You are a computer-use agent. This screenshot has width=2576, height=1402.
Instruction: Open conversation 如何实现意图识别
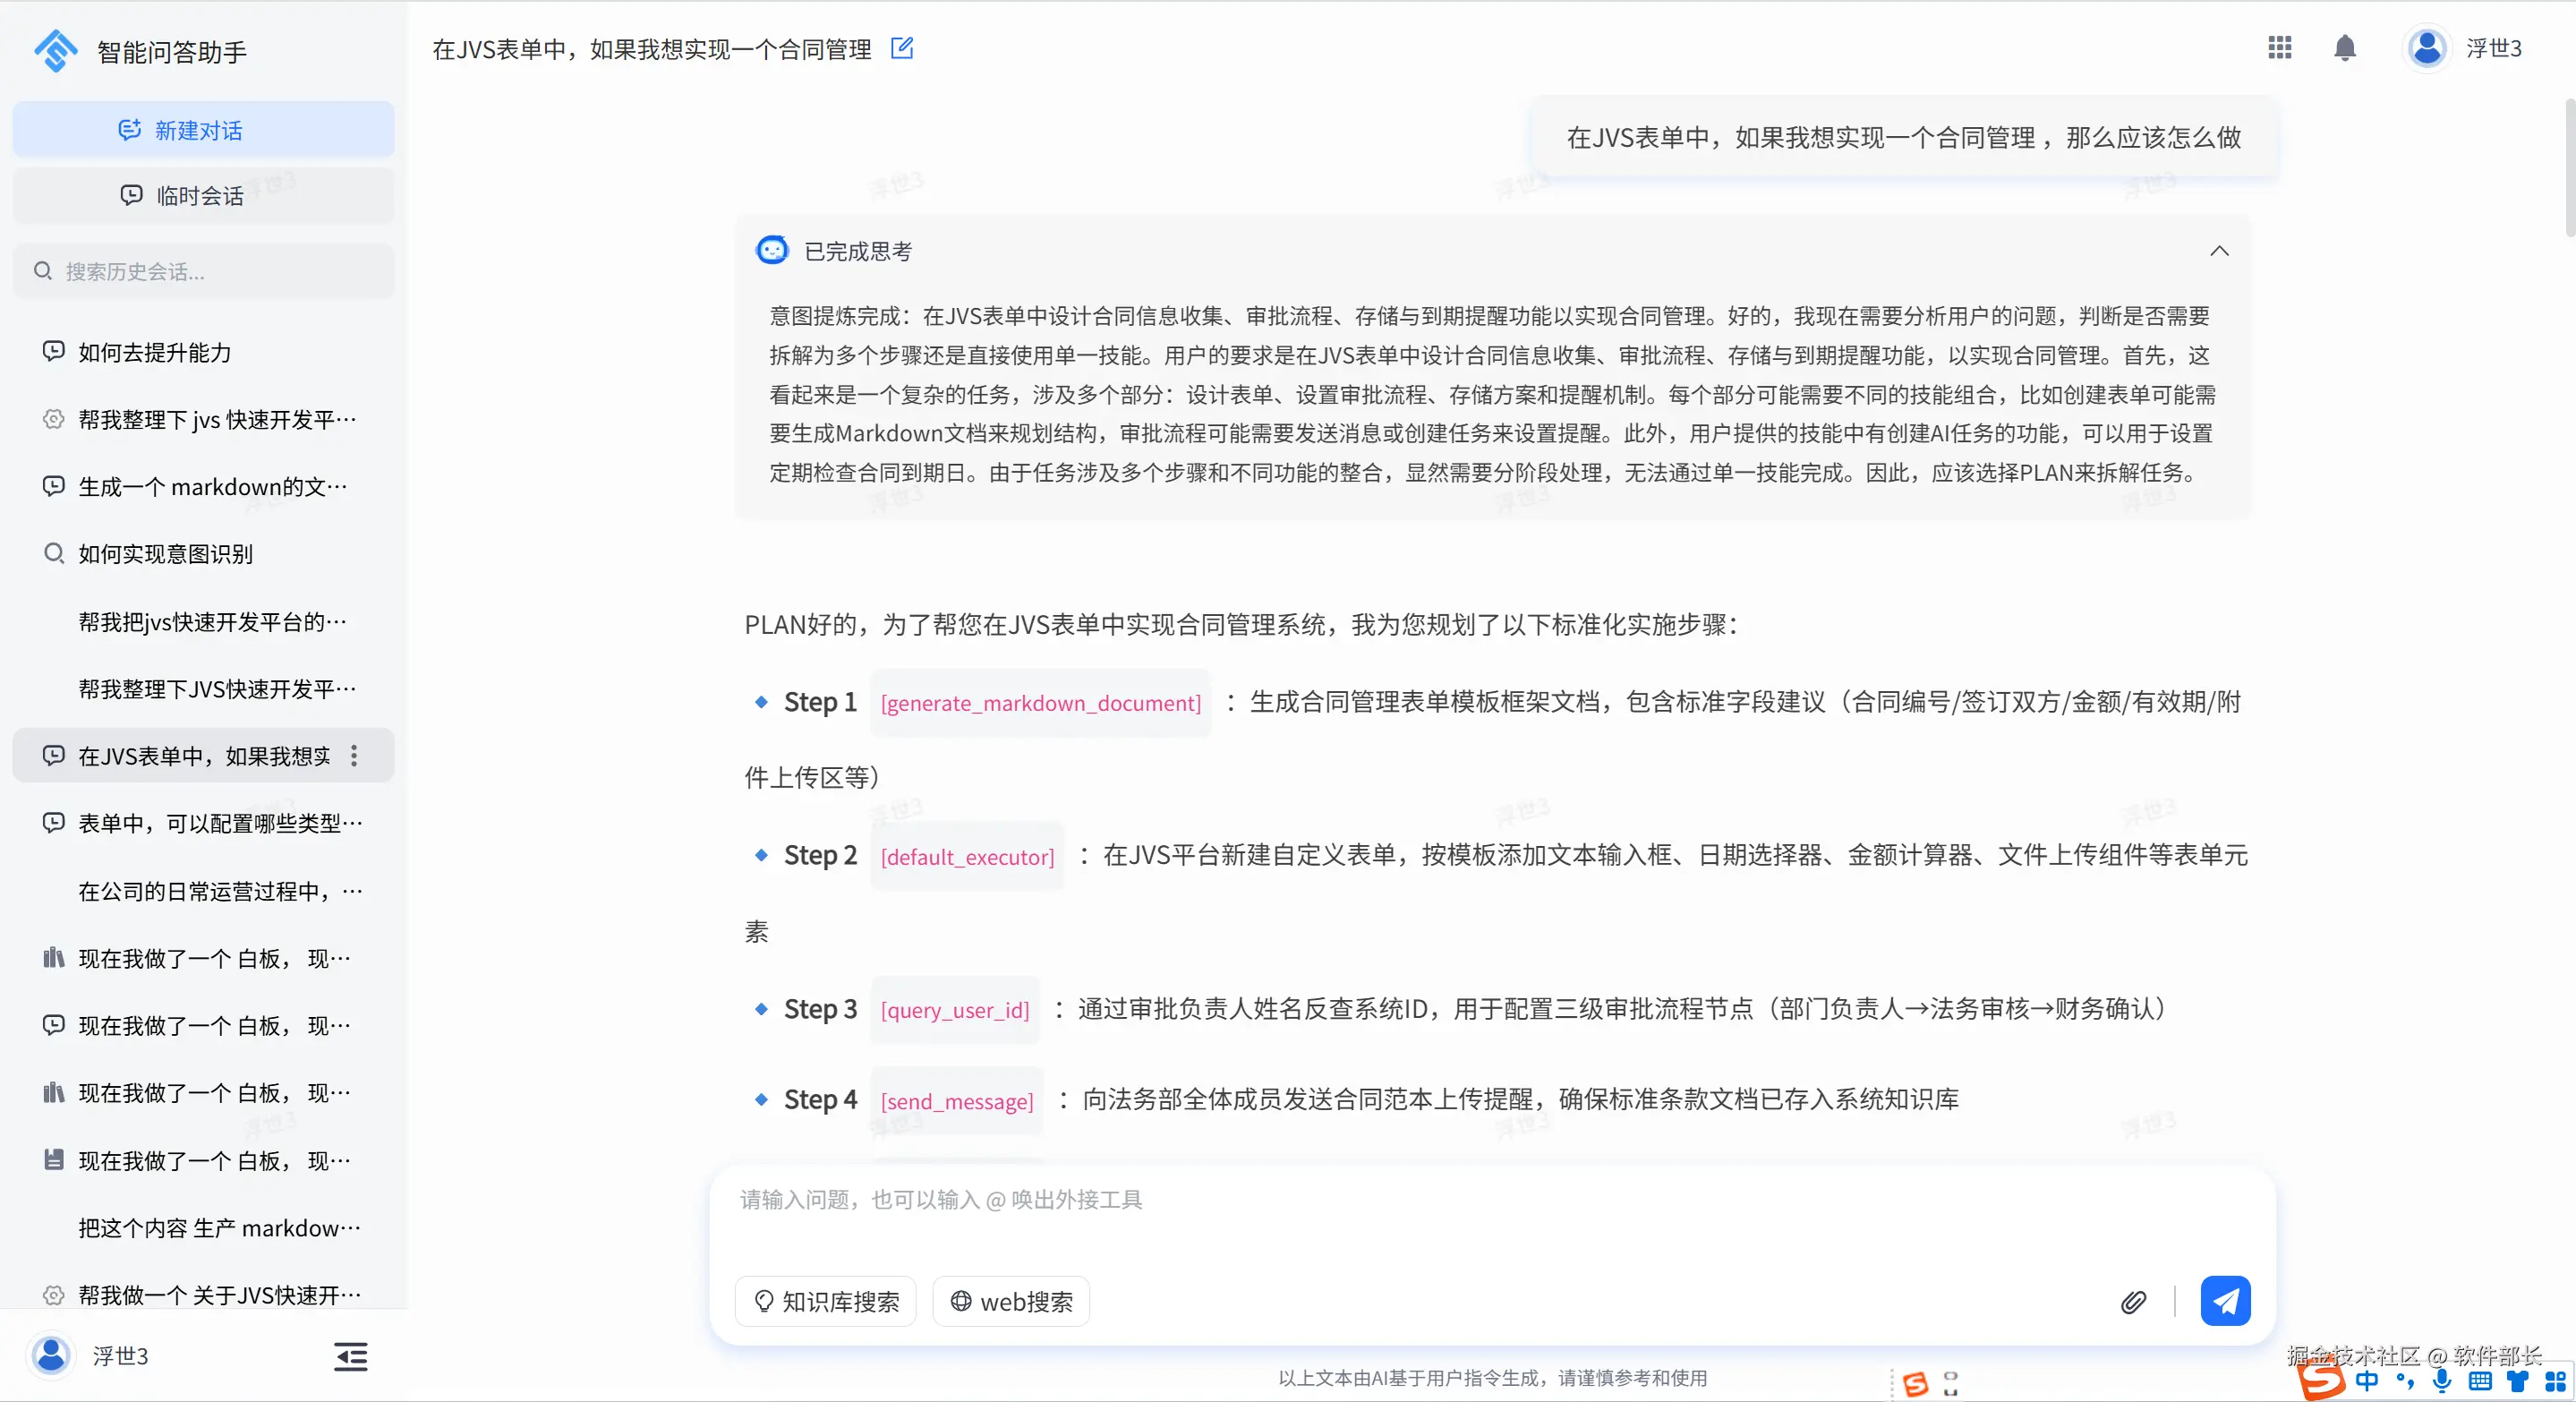pyautogui.click(x=166, y=554)
